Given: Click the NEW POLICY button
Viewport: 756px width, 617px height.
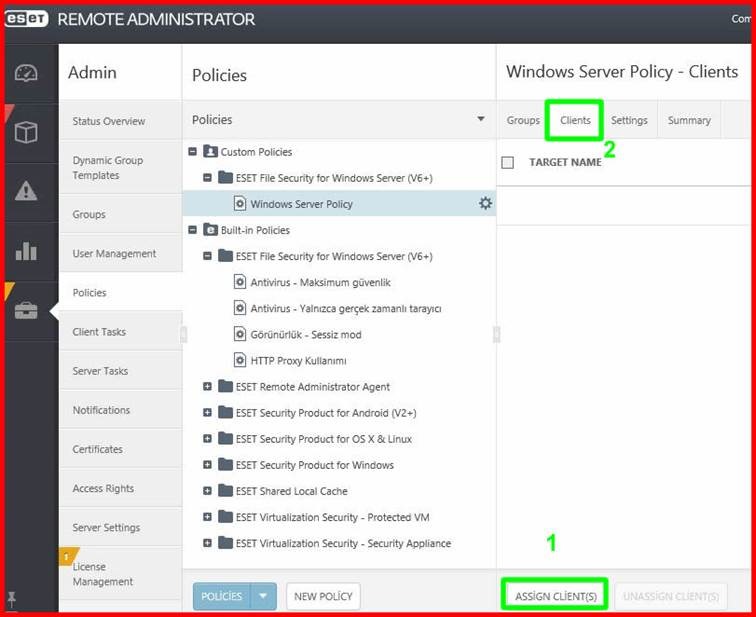Looking at the screenshot, I should click(x=323, y=596).
